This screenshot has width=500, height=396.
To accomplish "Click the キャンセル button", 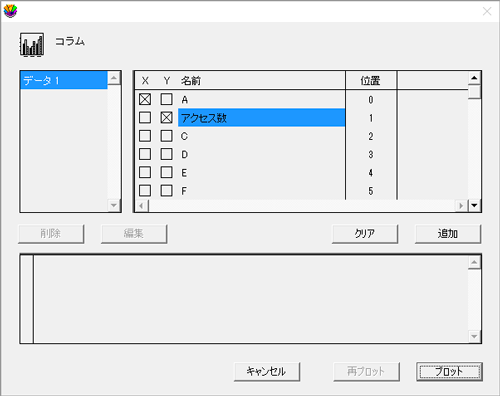I will coord(267,371).
